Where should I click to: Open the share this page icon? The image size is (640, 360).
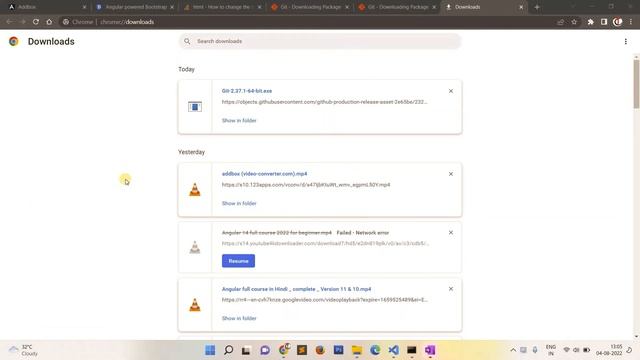tap(560, 22)
